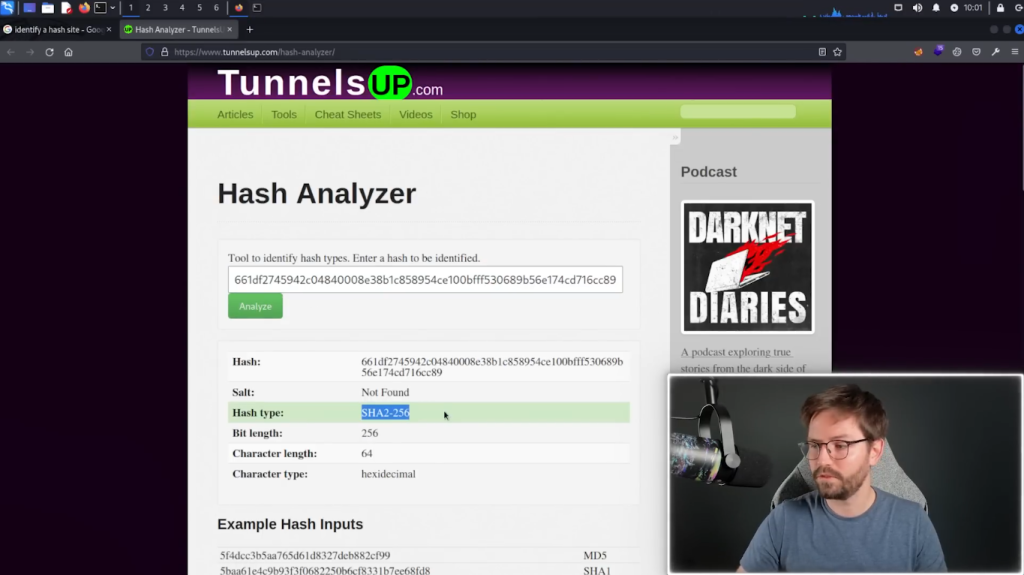
Task: Open the file manager icon in taskbar
Action: 48,8
